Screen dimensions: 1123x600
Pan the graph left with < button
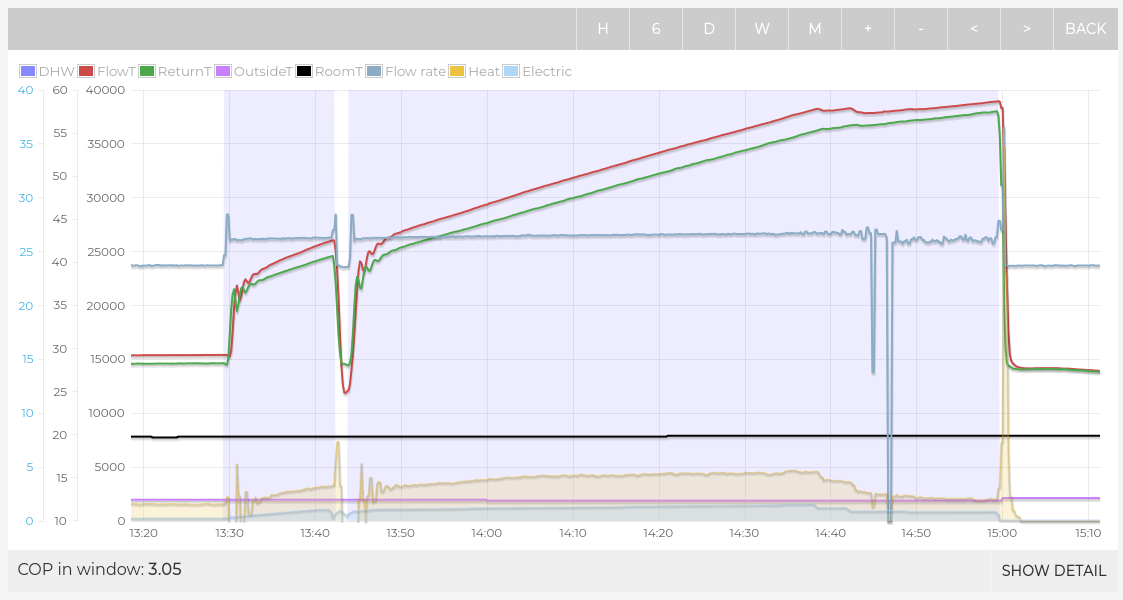click(974, 29)
